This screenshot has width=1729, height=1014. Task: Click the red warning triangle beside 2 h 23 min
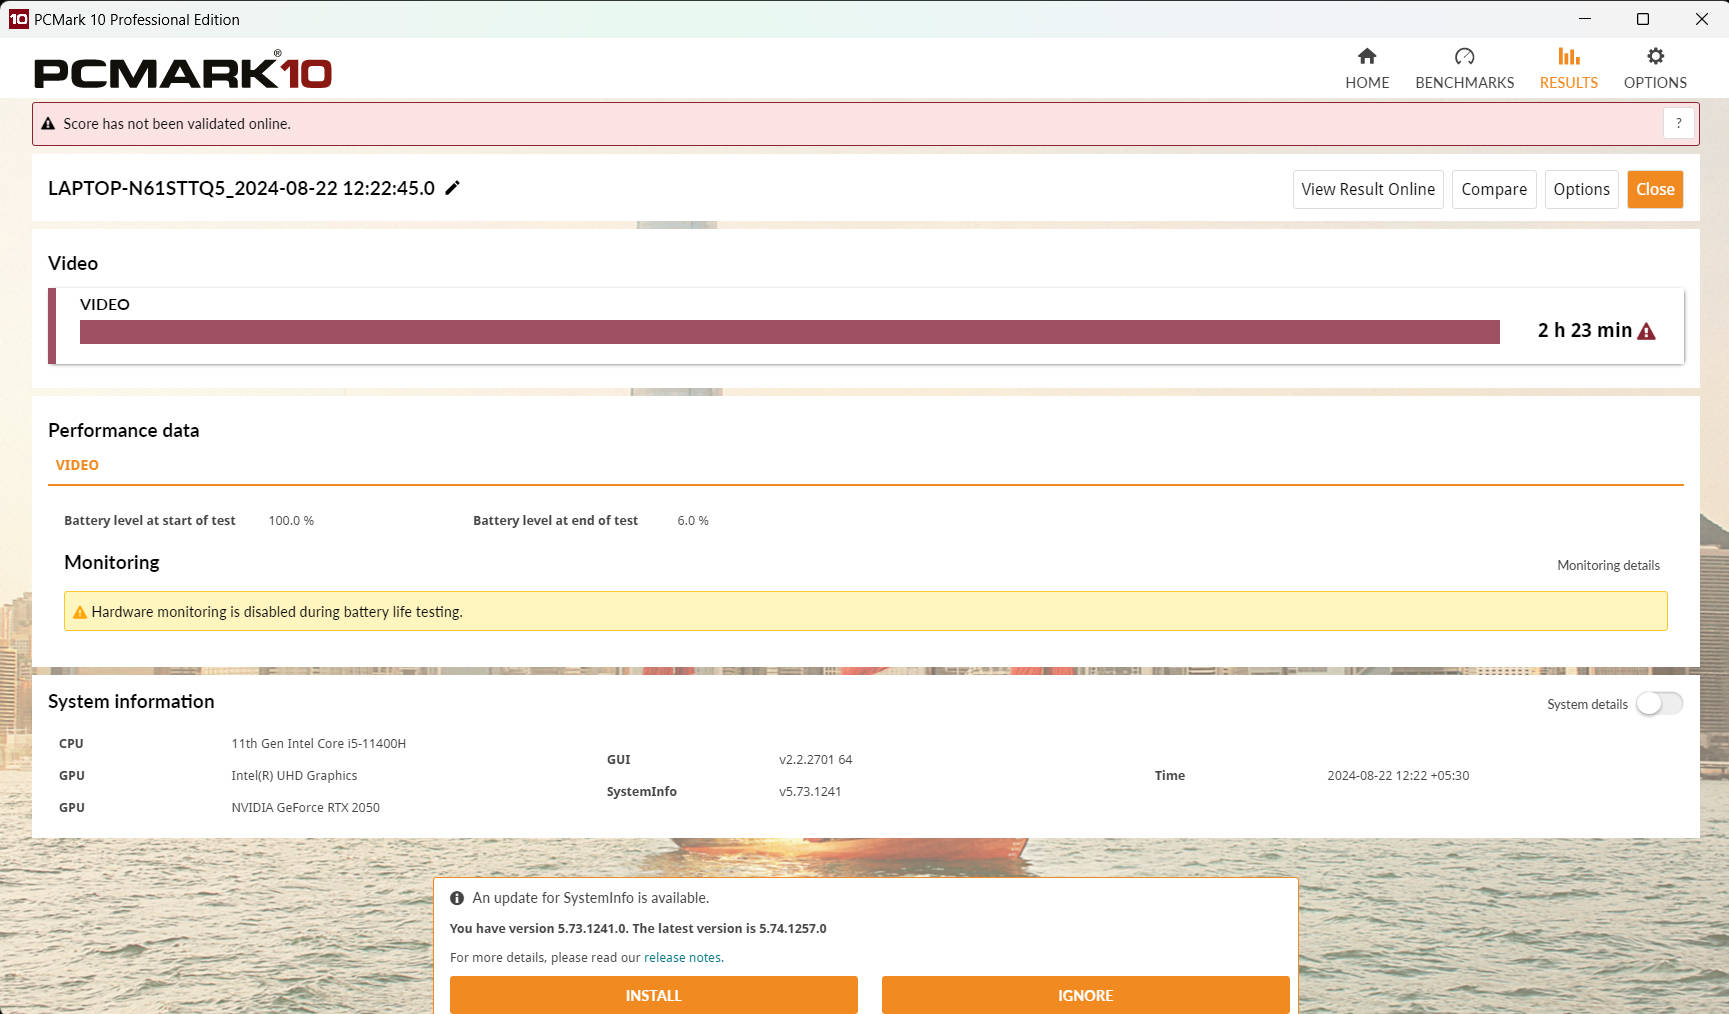1646,331
